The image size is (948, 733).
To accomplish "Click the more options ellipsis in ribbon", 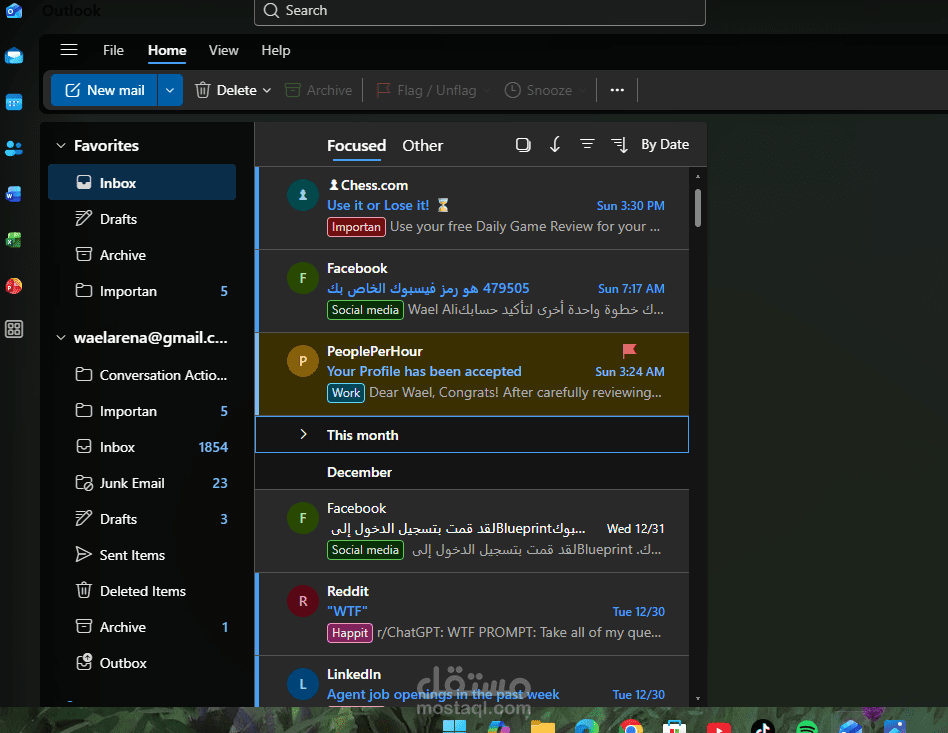I will [x=617, y=90].
